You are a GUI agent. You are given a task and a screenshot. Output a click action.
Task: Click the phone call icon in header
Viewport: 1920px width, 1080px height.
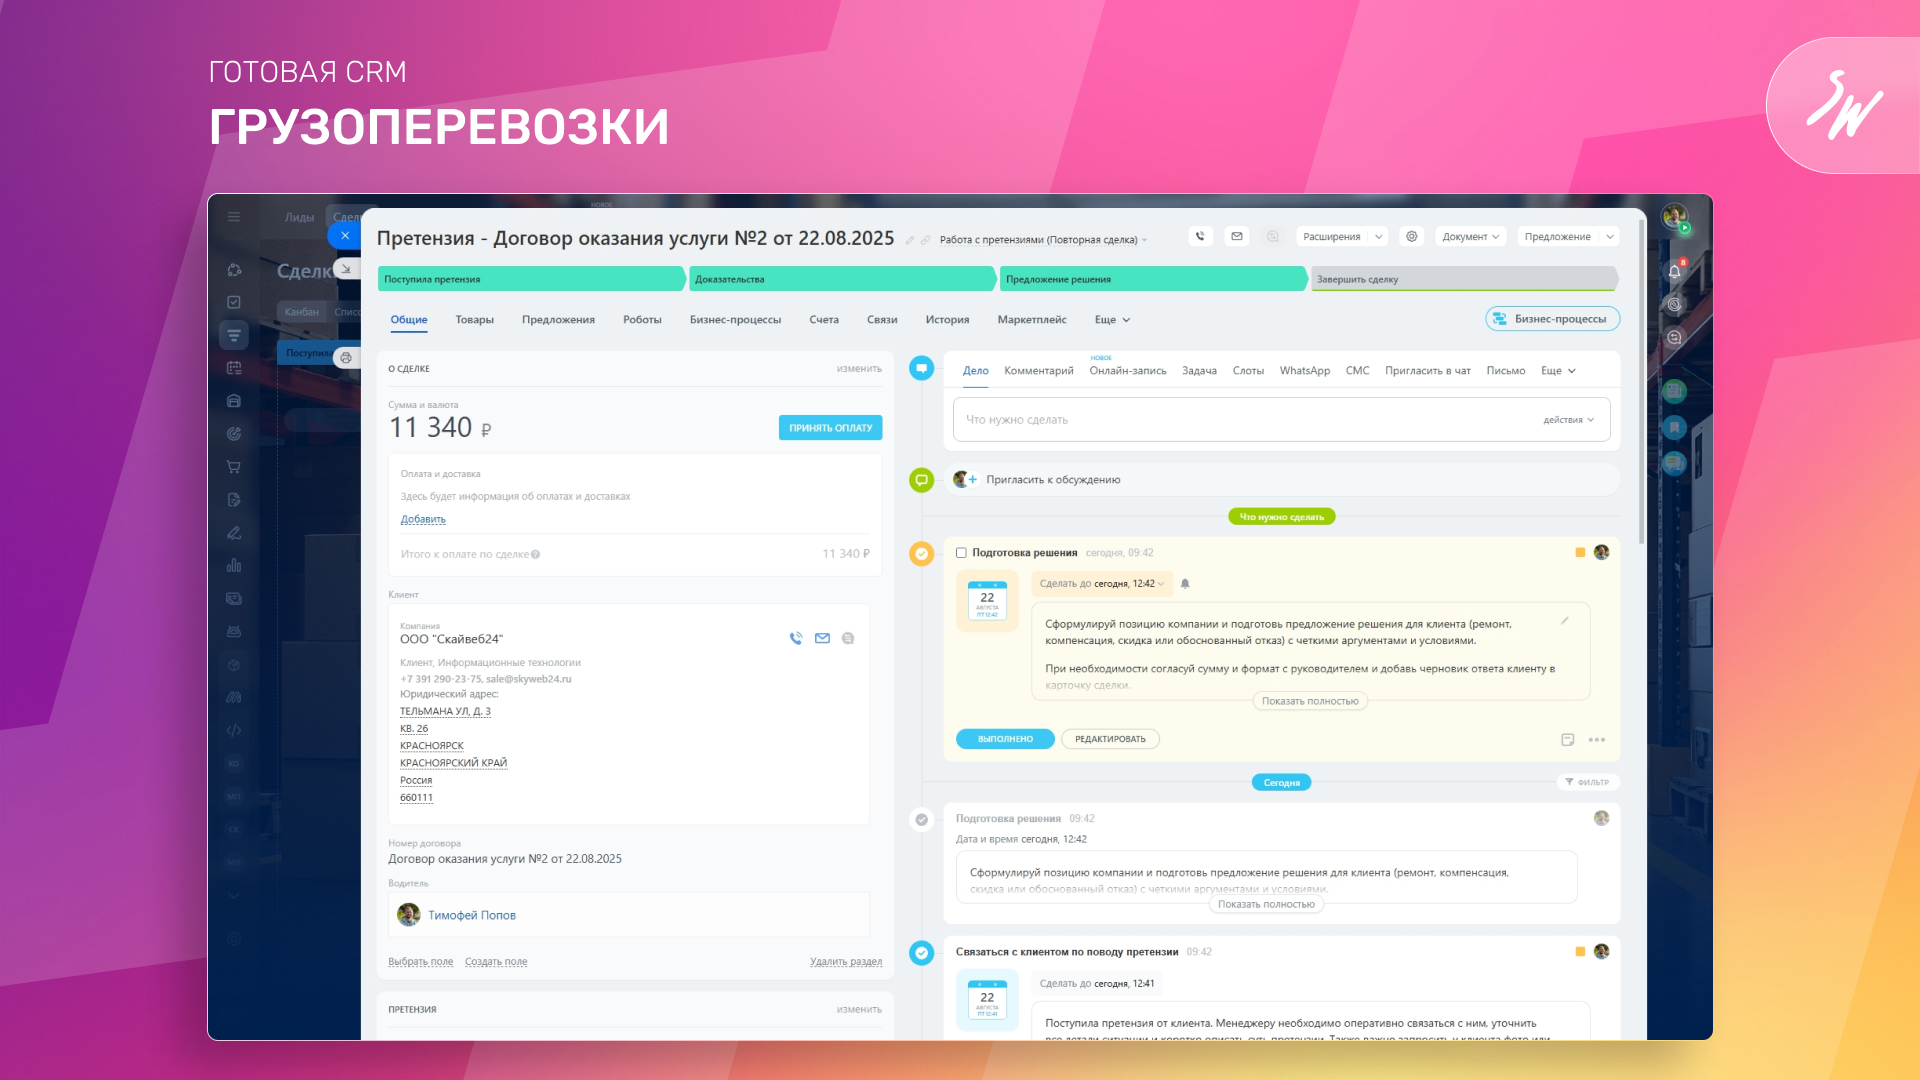[1200, 237]
